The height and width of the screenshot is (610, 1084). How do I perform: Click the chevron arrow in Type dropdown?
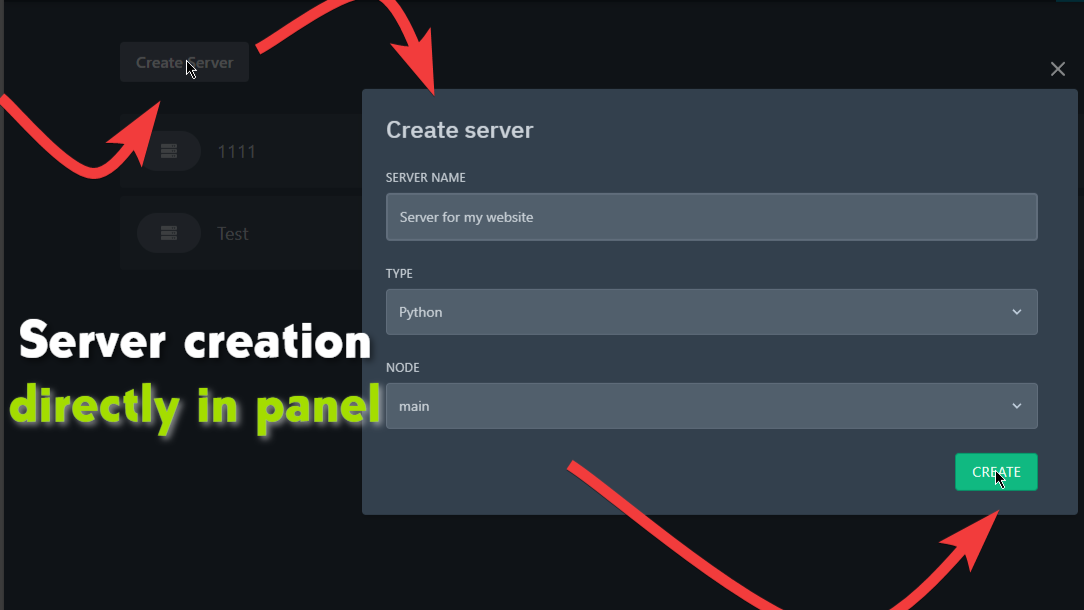[x=1016, y=312]
